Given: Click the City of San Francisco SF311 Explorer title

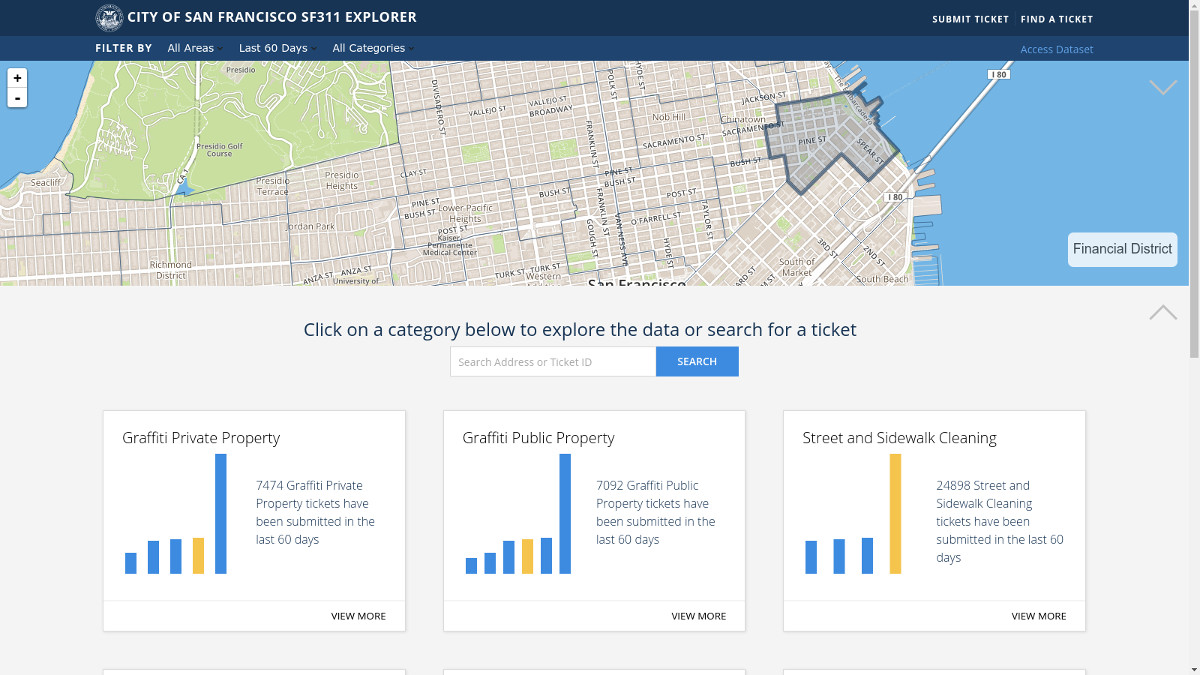Looking at the screenshot, I should coord(272,17).
